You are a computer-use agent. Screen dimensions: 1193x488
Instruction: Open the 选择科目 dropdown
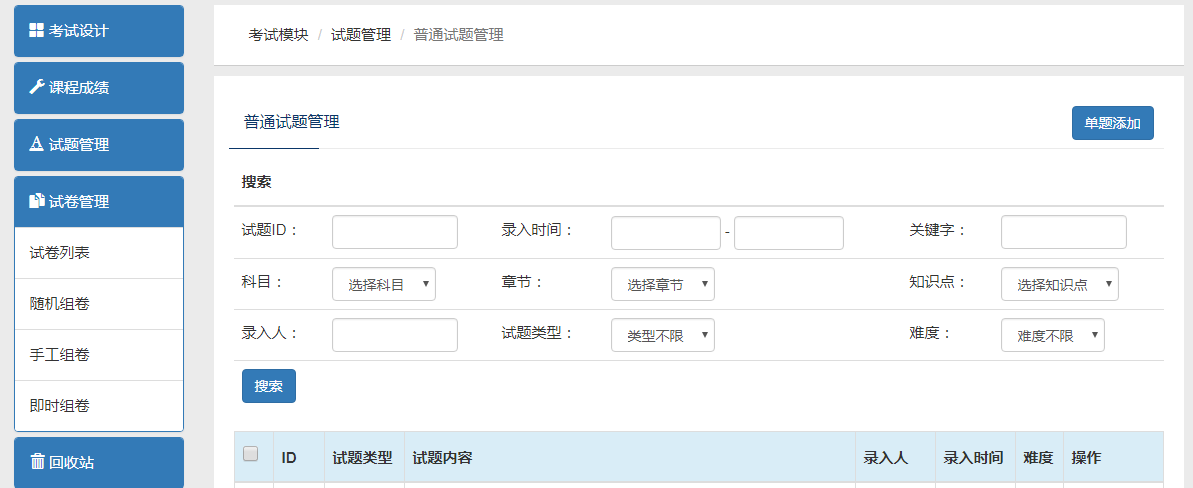click(384, 285)
